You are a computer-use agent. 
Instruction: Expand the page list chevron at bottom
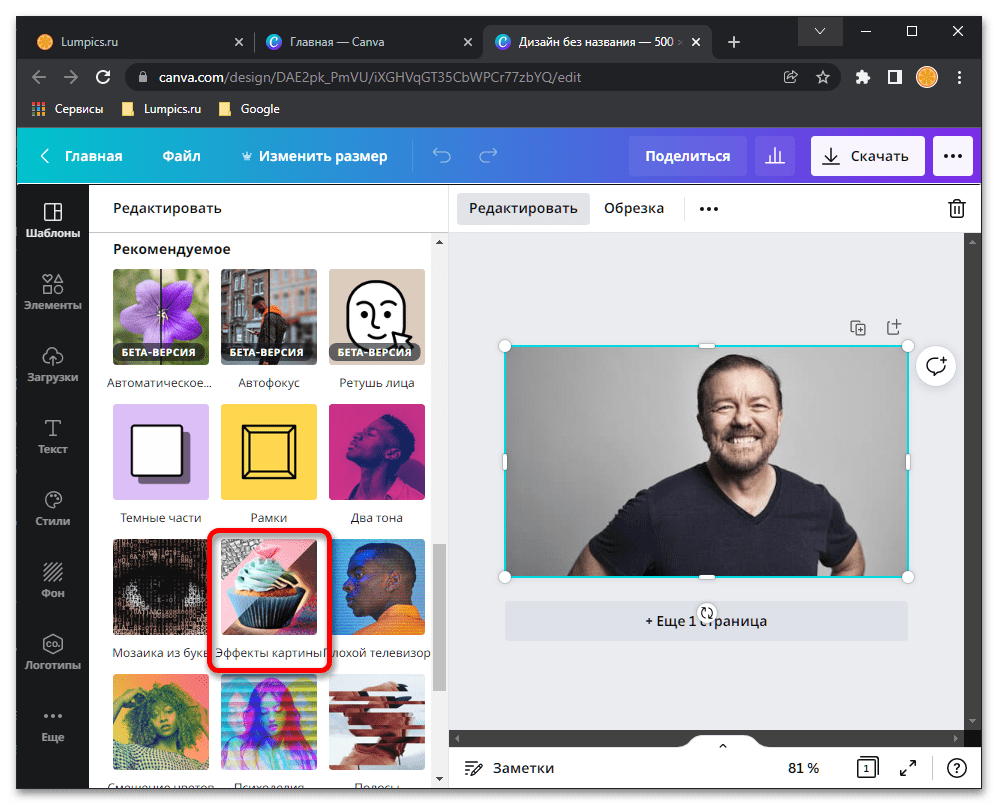click(x=723, y=745)
